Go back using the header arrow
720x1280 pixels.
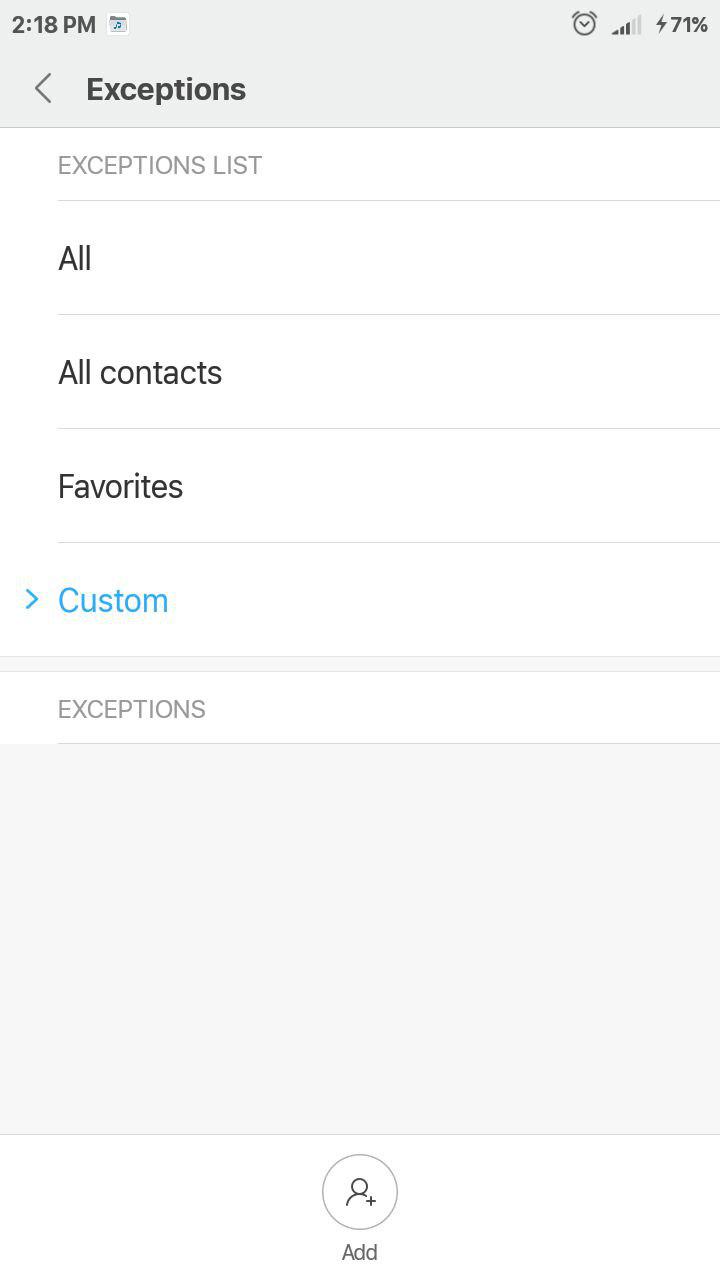click(x=43, y=89)
